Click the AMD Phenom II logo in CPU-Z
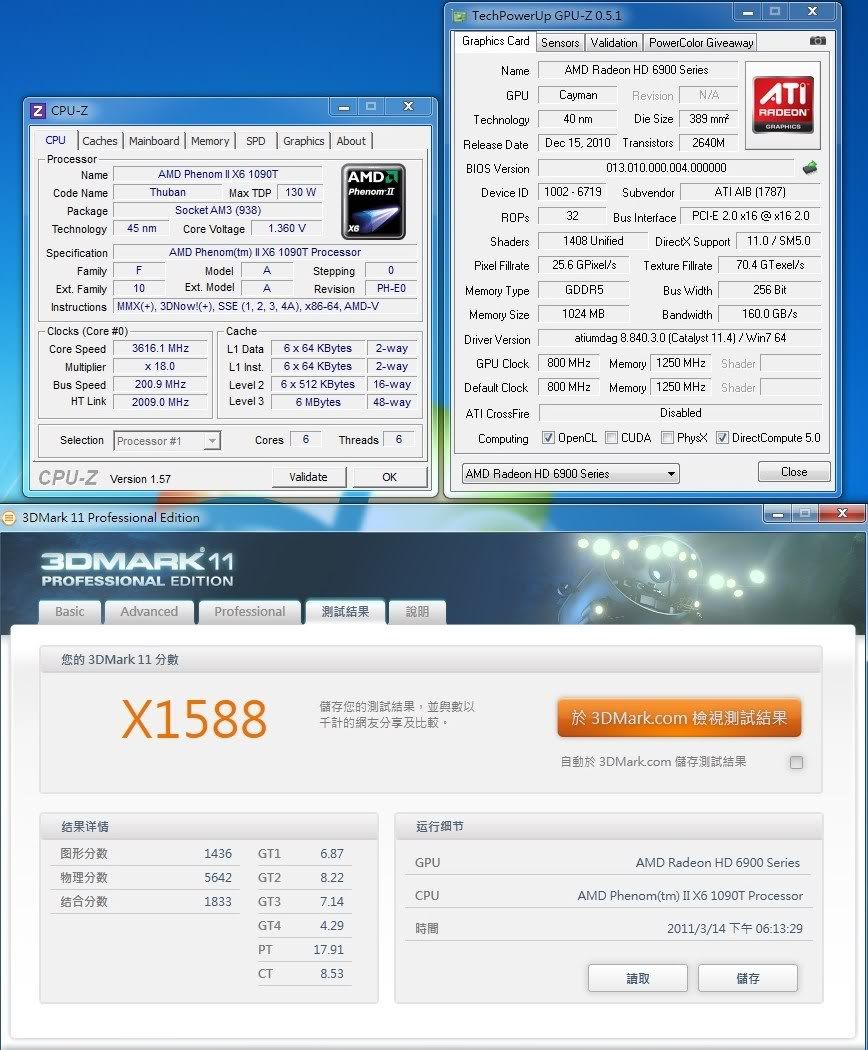This screenshot has height=1050, width=868. pos(373,202)
